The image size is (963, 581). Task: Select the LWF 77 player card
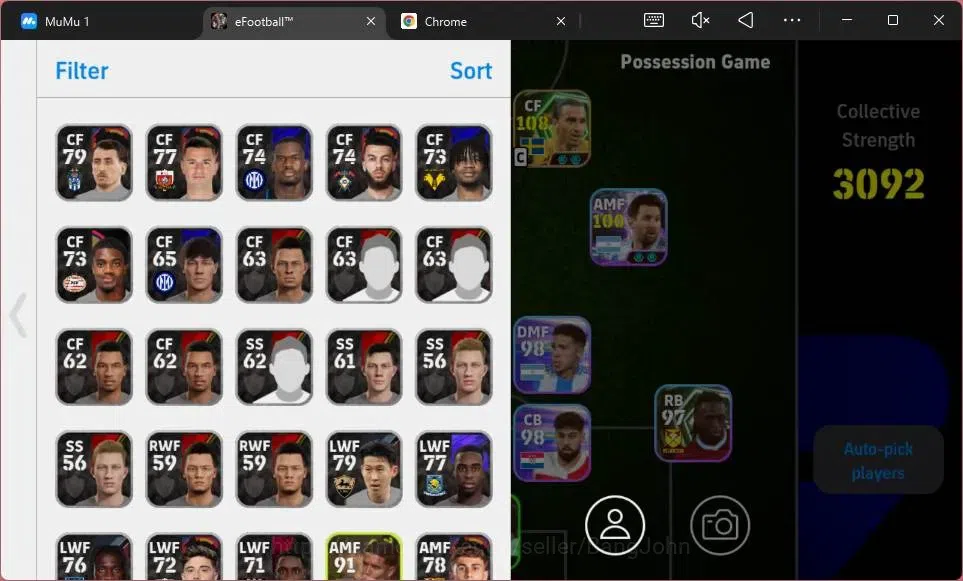(x=454, y=469)
